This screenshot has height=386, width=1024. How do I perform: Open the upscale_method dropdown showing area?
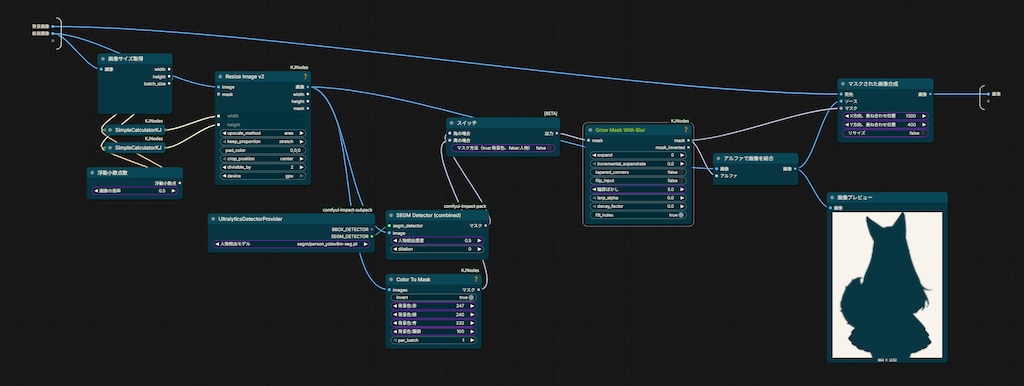[264, 133]
